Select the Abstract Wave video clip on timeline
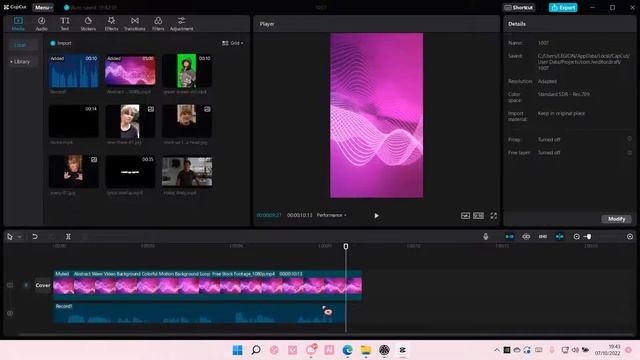 [x=207, y=285]
